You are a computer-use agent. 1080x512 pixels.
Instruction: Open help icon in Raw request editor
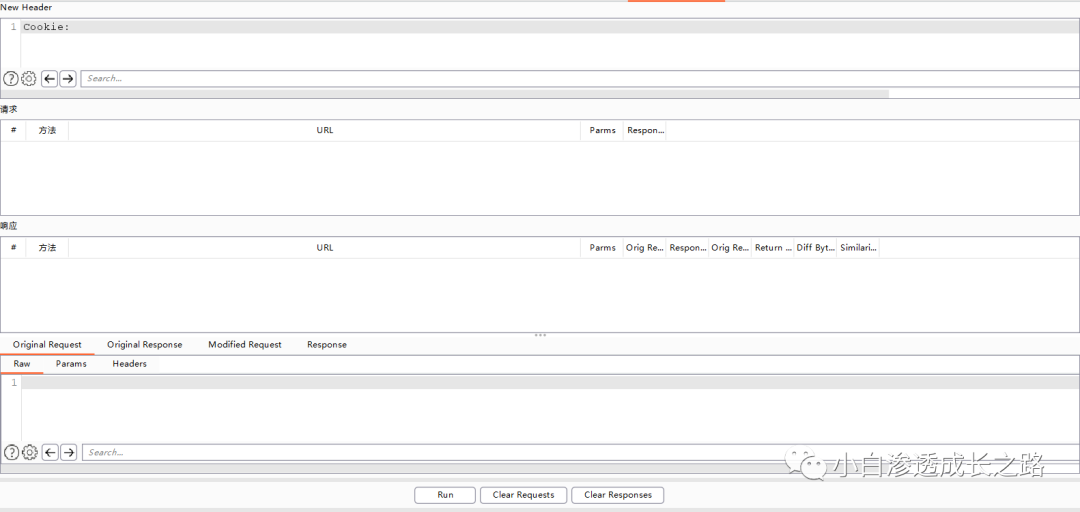coord(11,453)
